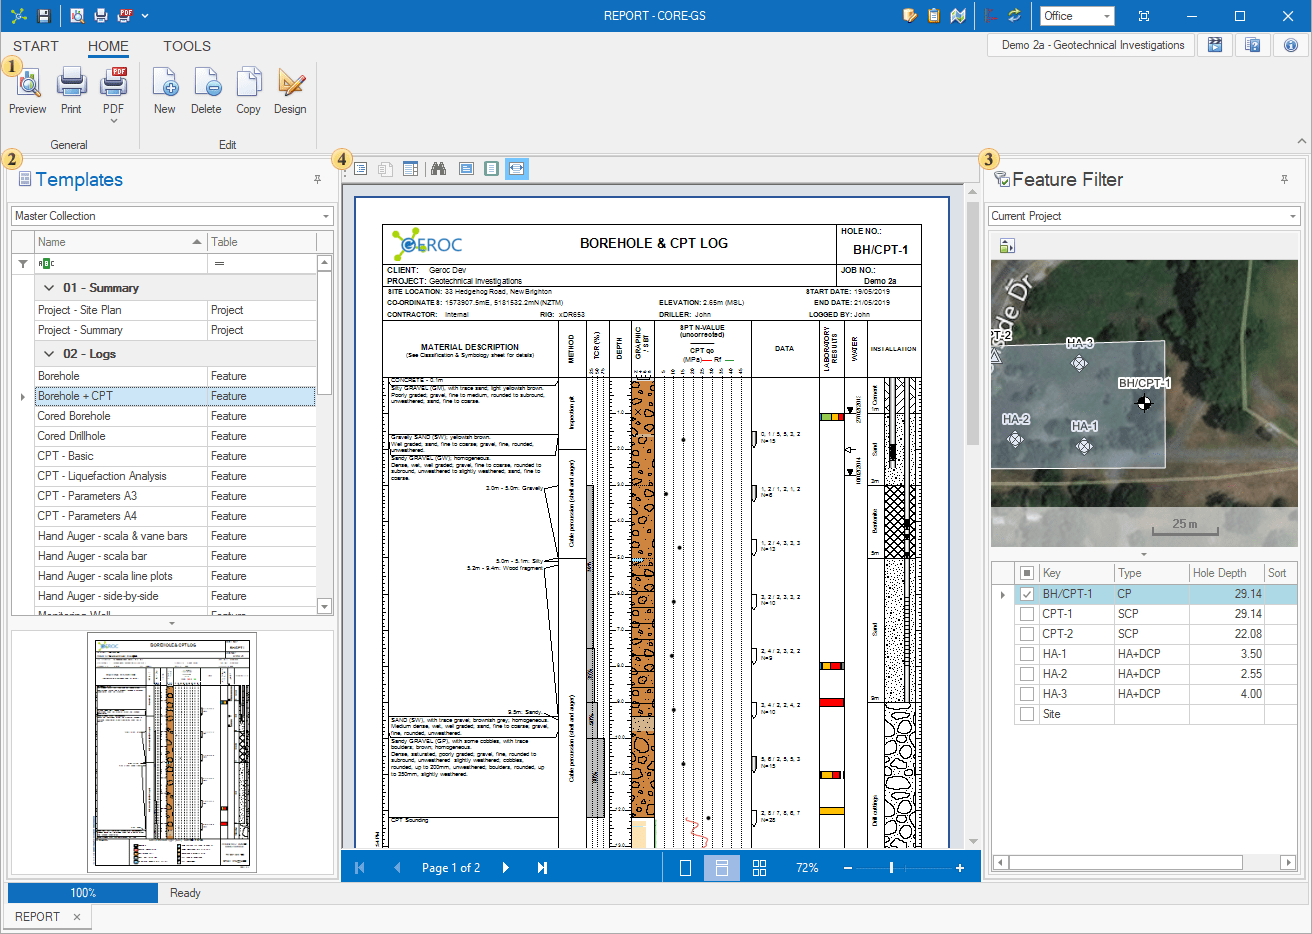Show the document outline icon in preview toolbar
The width and height of the screenshot is (1312, 934).
(x=361, y=169)
